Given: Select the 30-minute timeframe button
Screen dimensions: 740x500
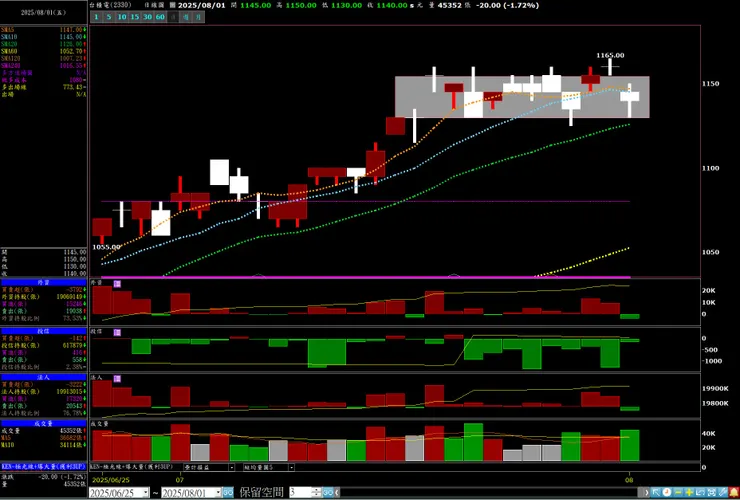Looking at the screenshot, I should [147, 17].
